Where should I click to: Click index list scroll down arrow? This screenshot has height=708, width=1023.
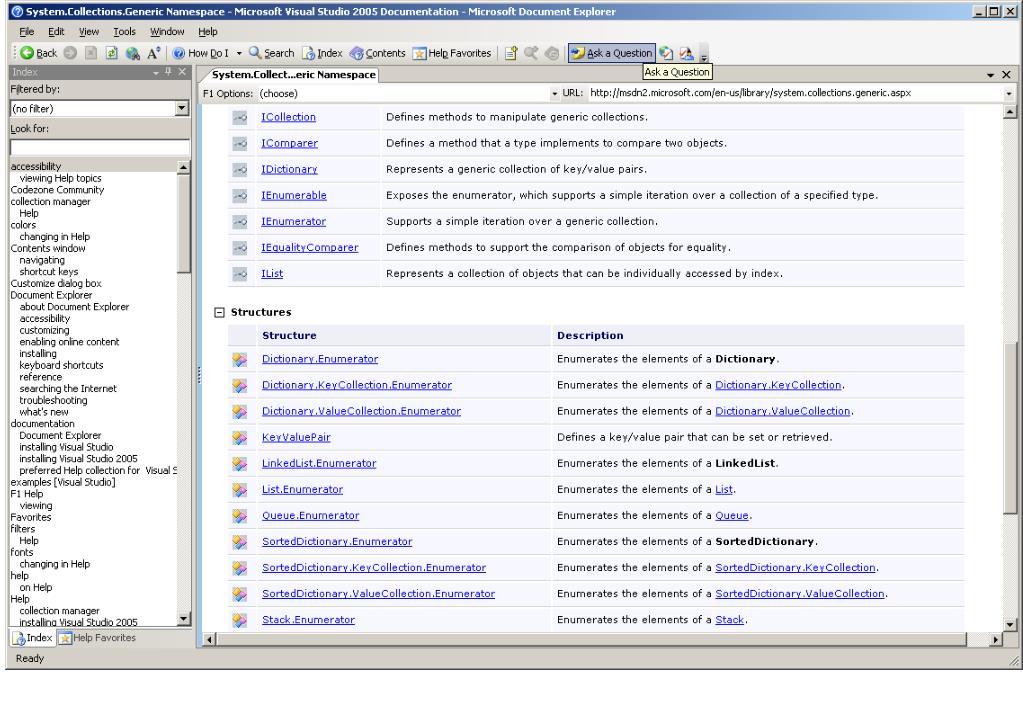[x=183, y=619]
